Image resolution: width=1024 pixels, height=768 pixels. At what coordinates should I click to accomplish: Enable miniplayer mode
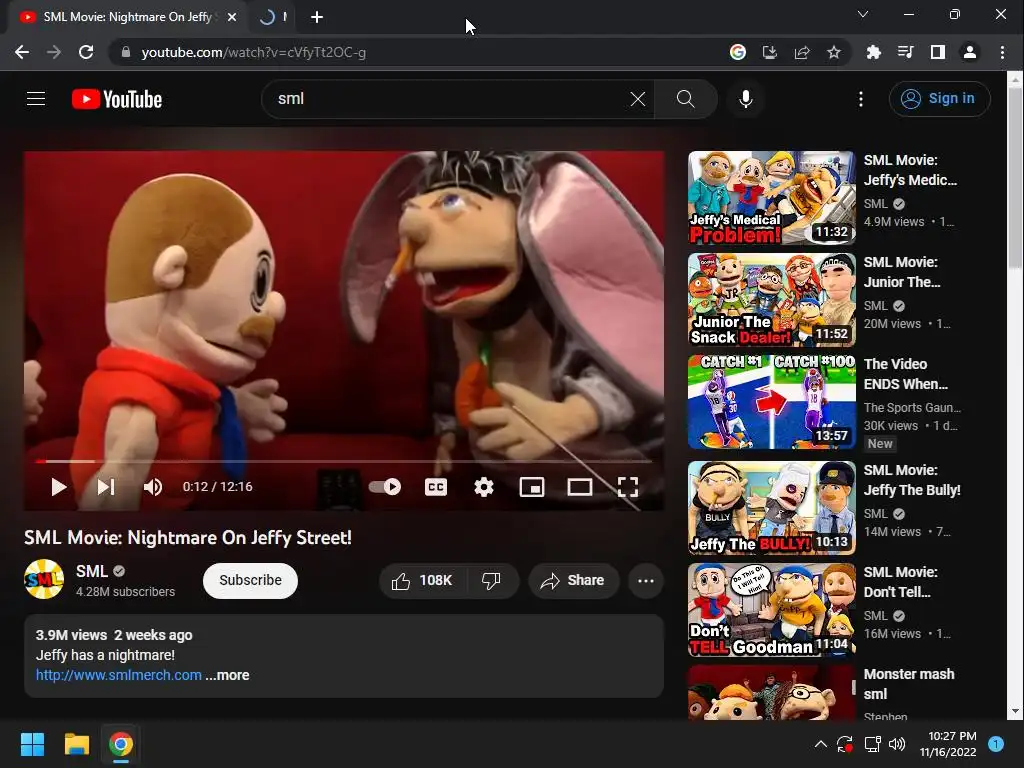(x=532, y=487)
